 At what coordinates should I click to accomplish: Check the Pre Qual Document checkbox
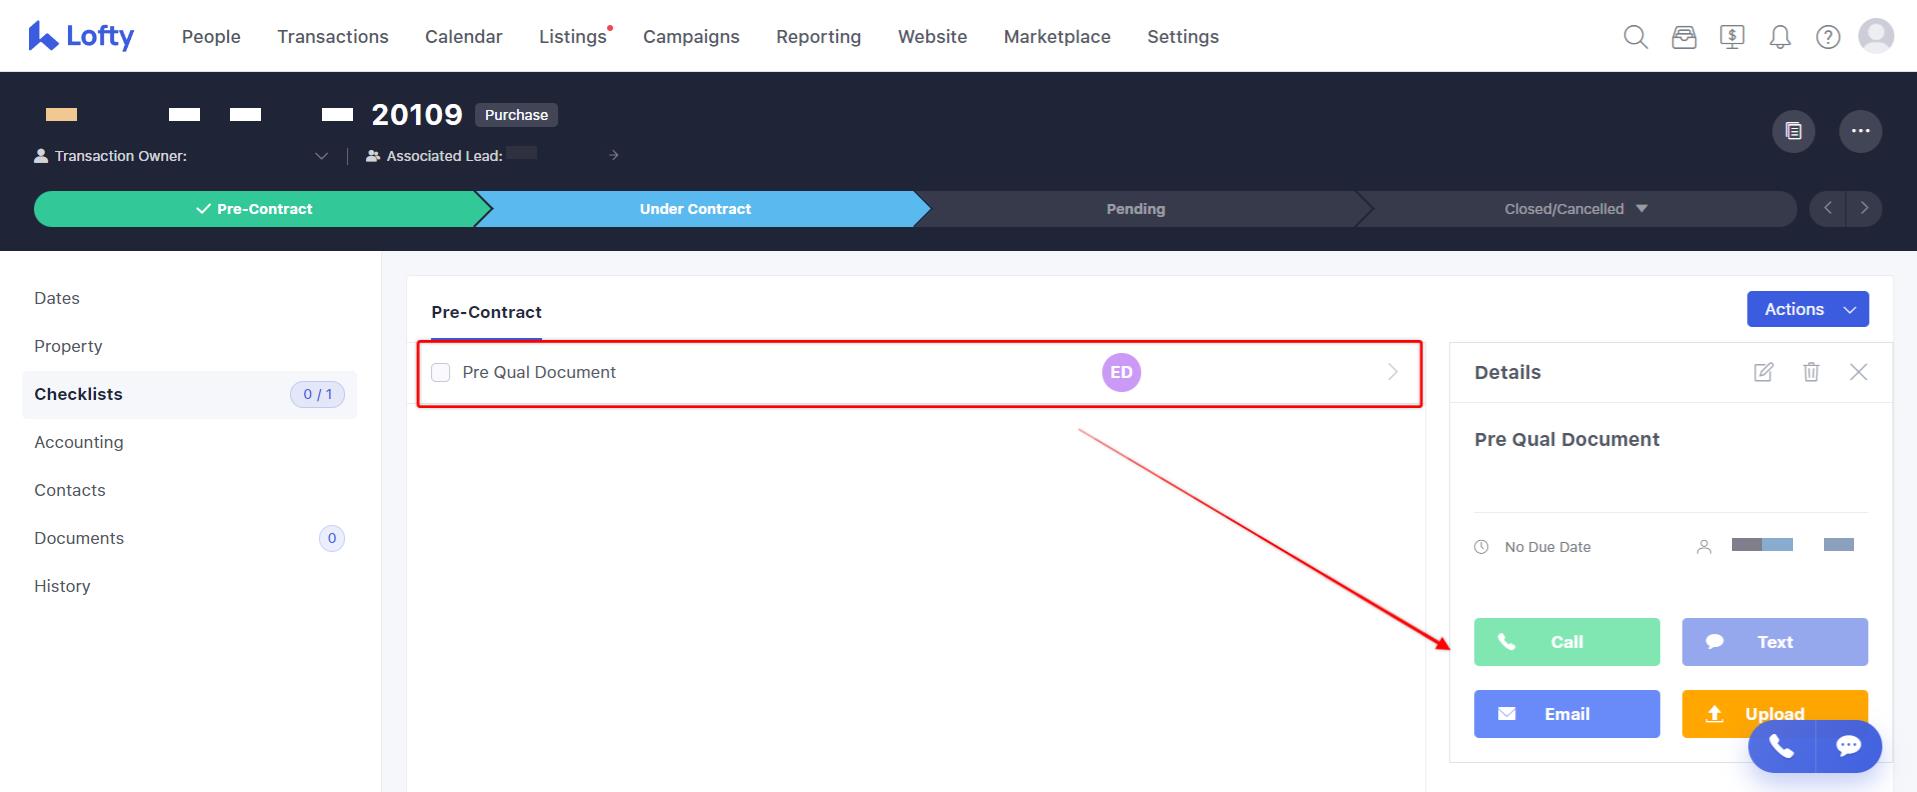[x=440, y=372]
